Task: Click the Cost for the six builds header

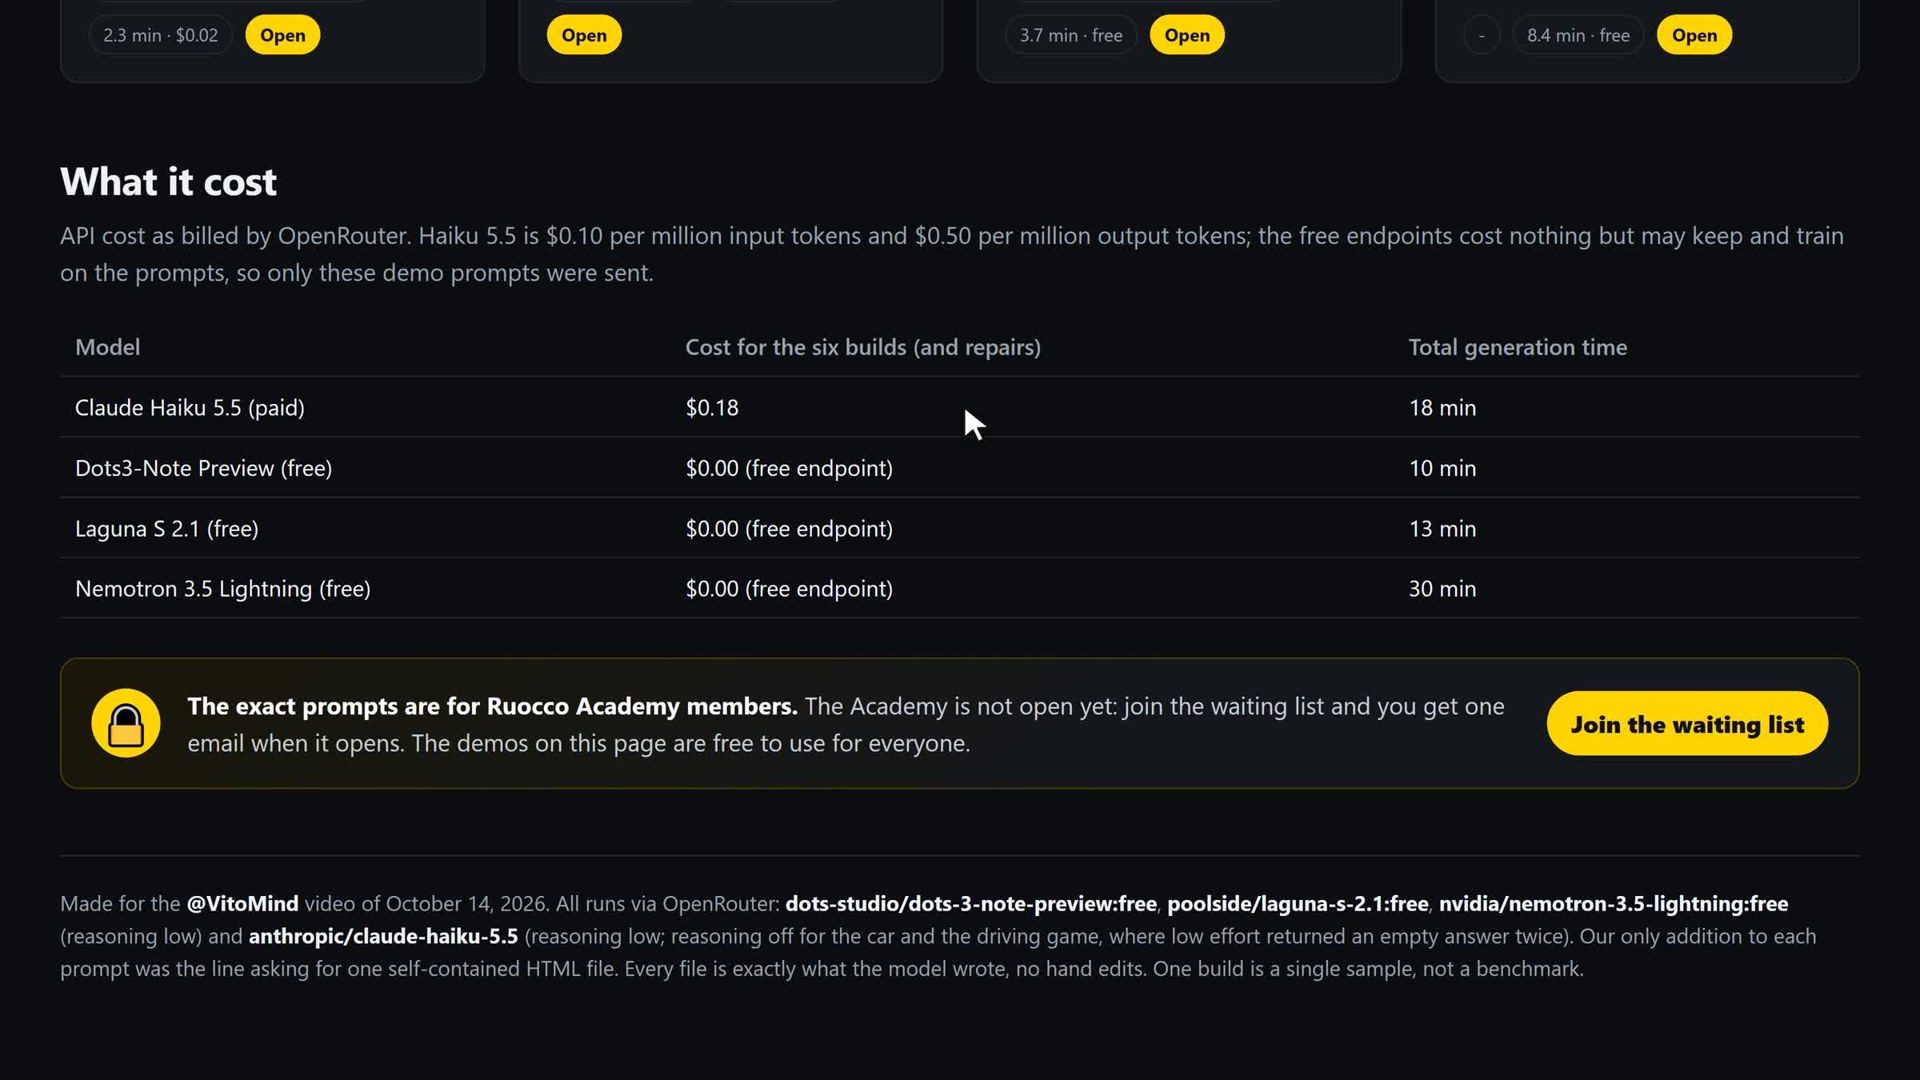Action: [x=863, y=347]
